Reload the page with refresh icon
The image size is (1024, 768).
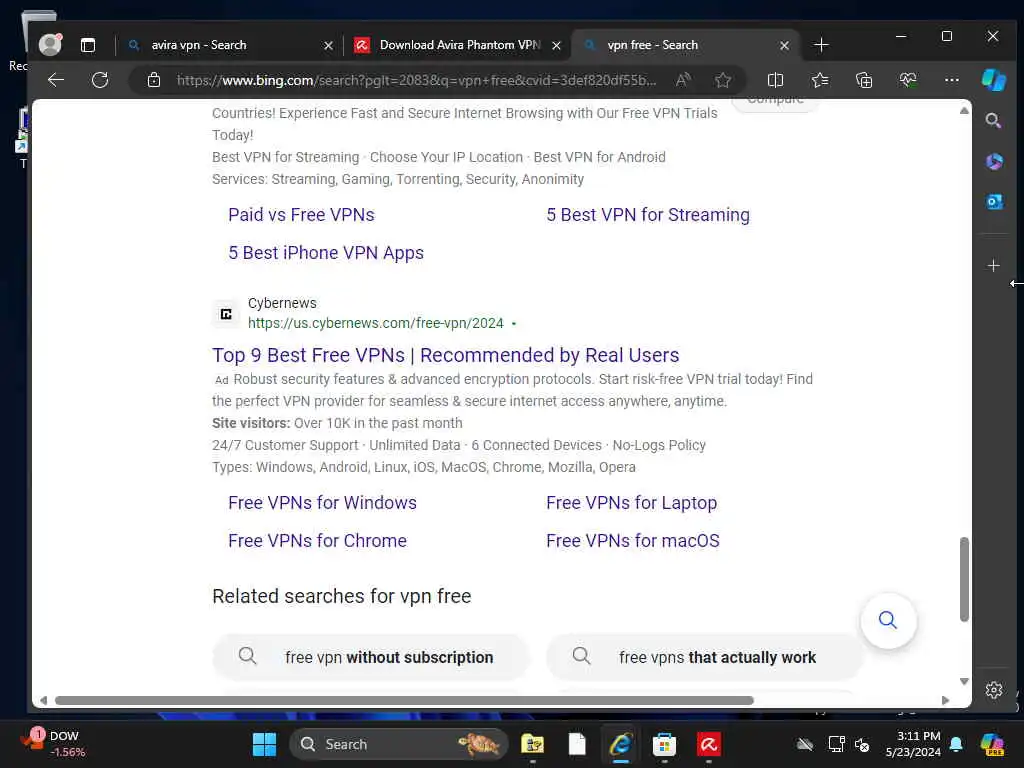[100, 80]
